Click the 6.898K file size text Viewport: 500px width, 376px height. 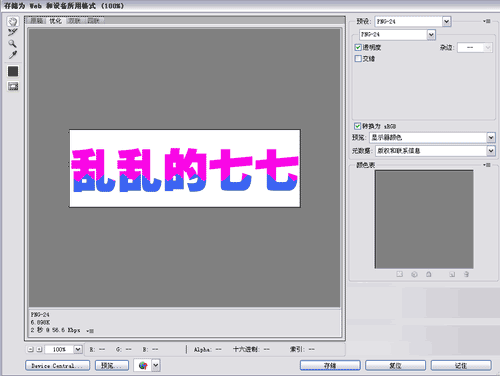point(40,322)
